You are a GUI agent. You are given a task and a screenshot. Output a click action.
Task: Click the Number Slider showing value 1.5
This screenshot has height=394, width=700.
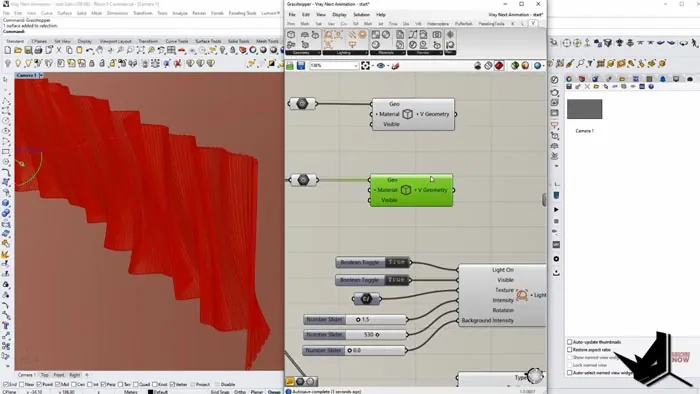pyautogui.click(x=355, y=319)
